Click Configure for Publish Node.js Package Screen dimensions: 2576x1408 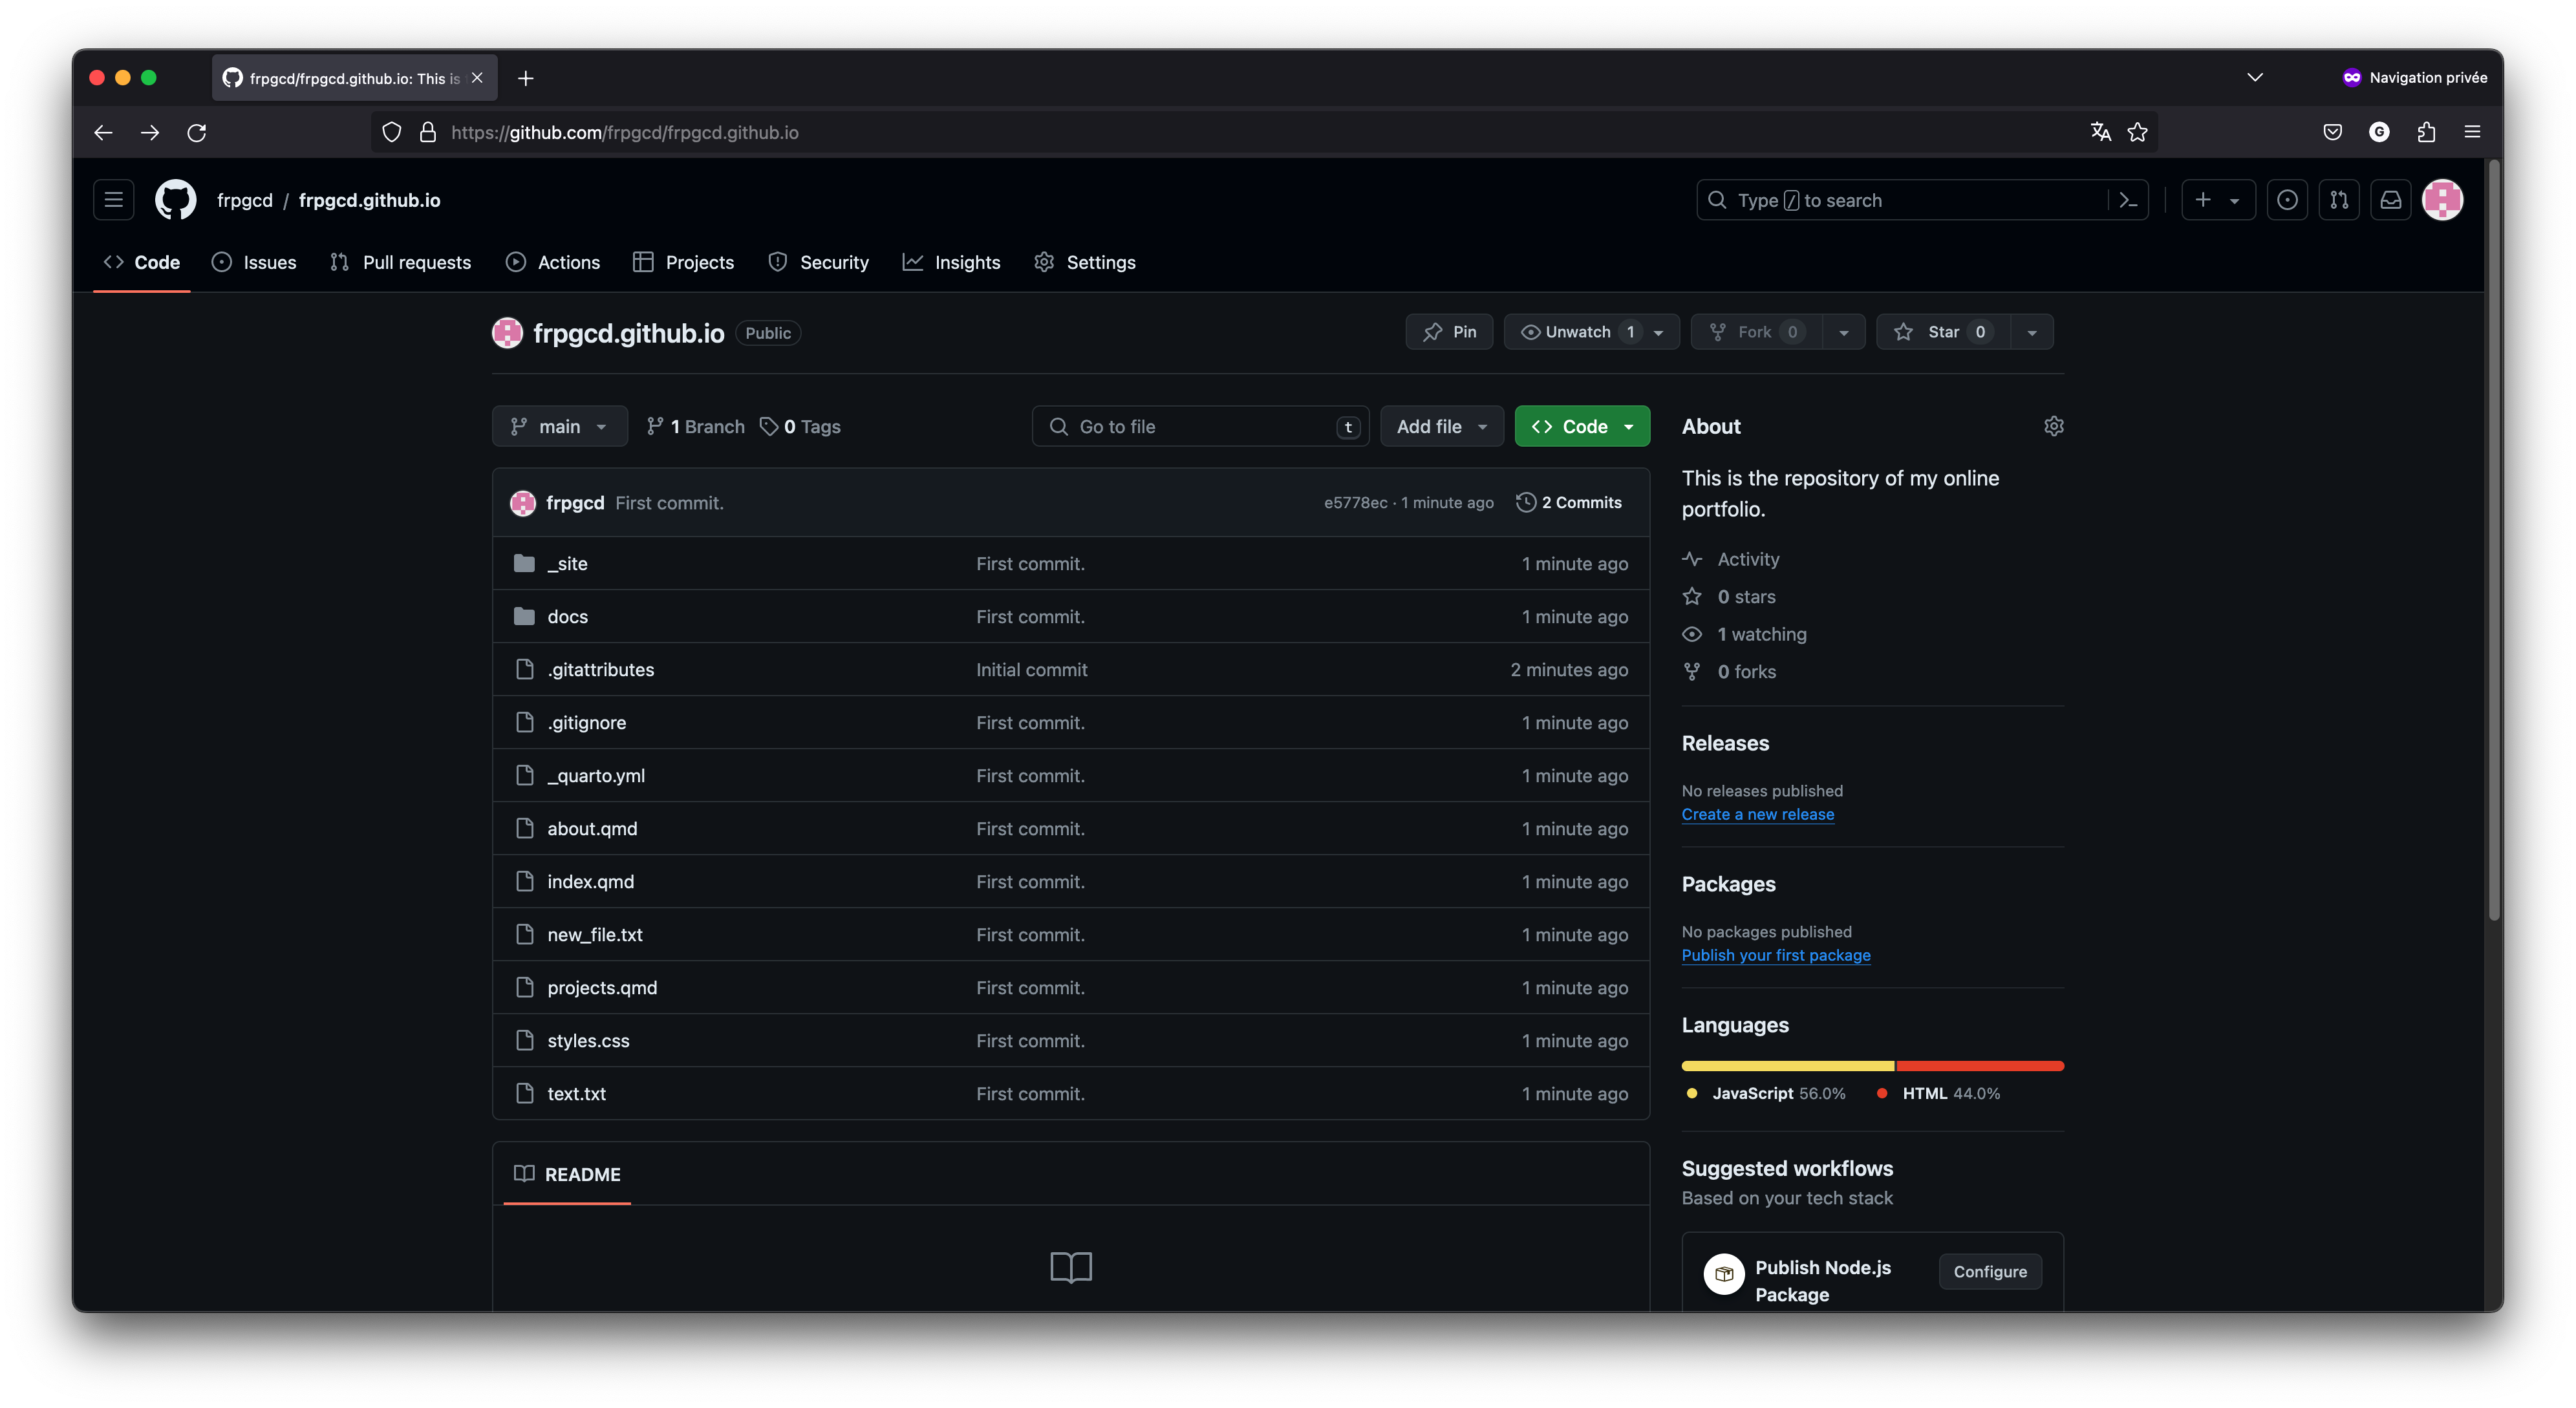1990,1271
